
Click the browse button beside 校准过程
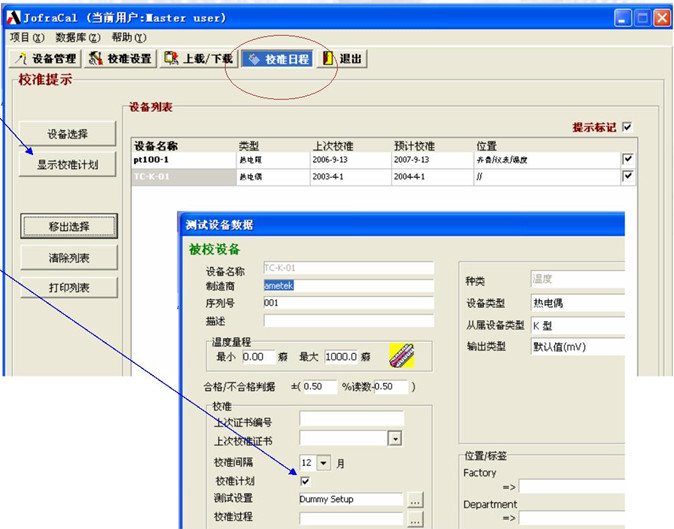[x=415, y=519]
